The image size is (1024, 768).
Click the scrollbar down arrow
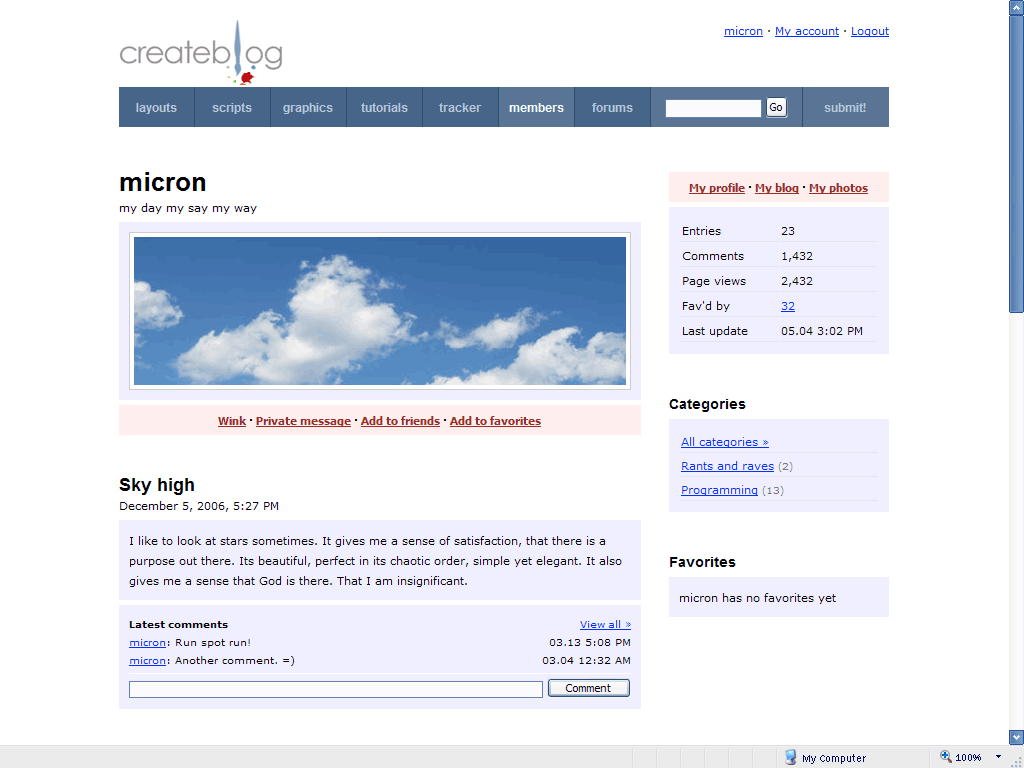1016,737
